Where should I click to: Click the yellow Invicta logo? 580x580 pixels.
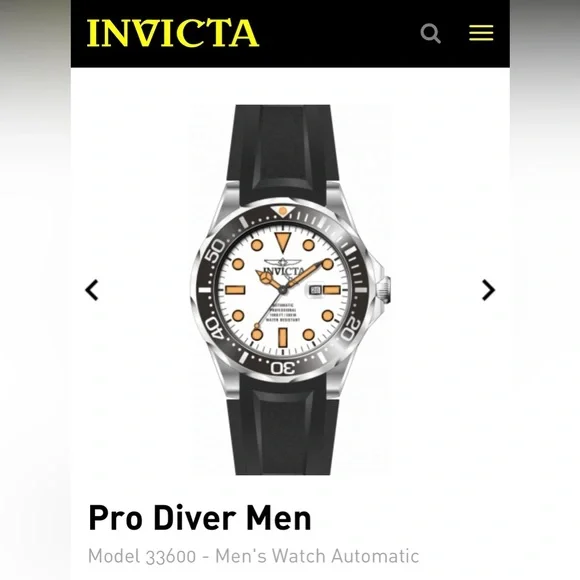click(173, 33)
